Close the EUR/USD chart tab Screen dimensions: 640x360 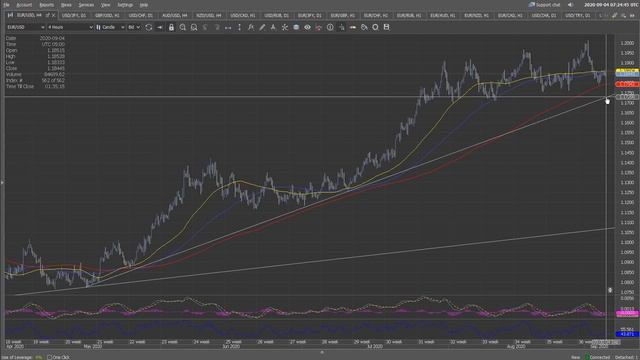tap(53, 15)
